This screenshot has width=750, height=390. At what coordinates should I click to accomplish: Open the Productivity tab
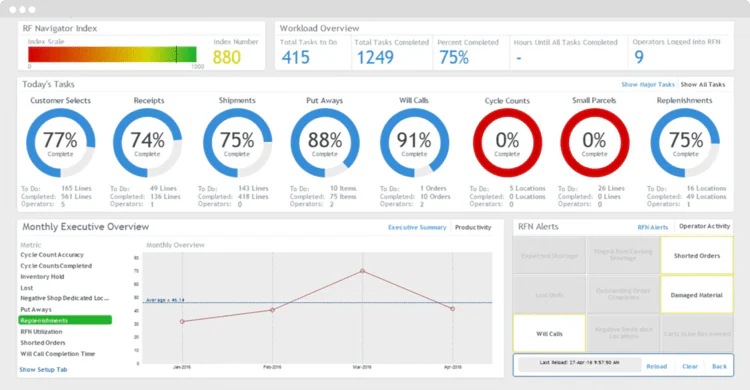[x=473, y=227]
